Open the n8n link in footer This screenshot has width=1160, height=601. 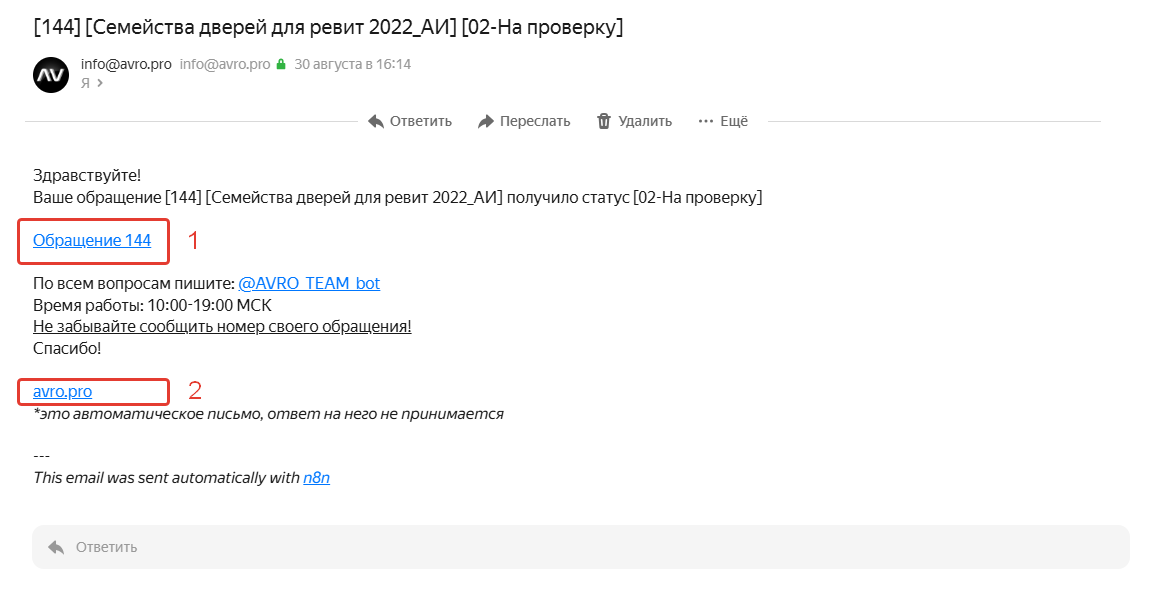click(x=316, y=478)
